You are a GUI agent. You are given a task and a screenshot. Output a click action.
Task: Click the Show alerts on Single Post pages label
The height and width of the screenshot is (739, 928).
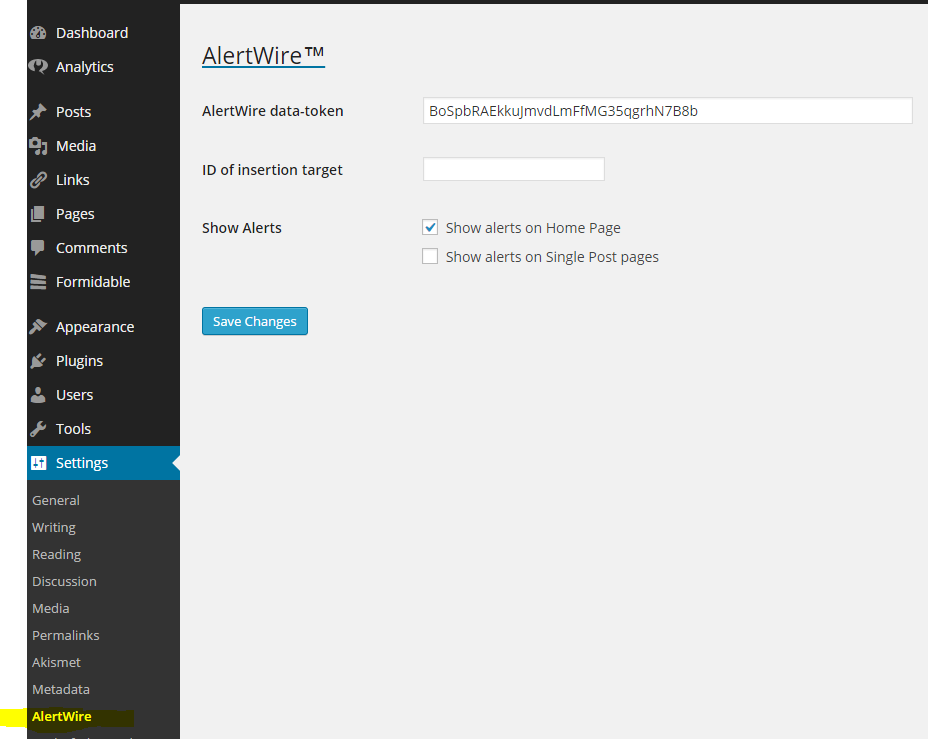[x=552, y=257]
